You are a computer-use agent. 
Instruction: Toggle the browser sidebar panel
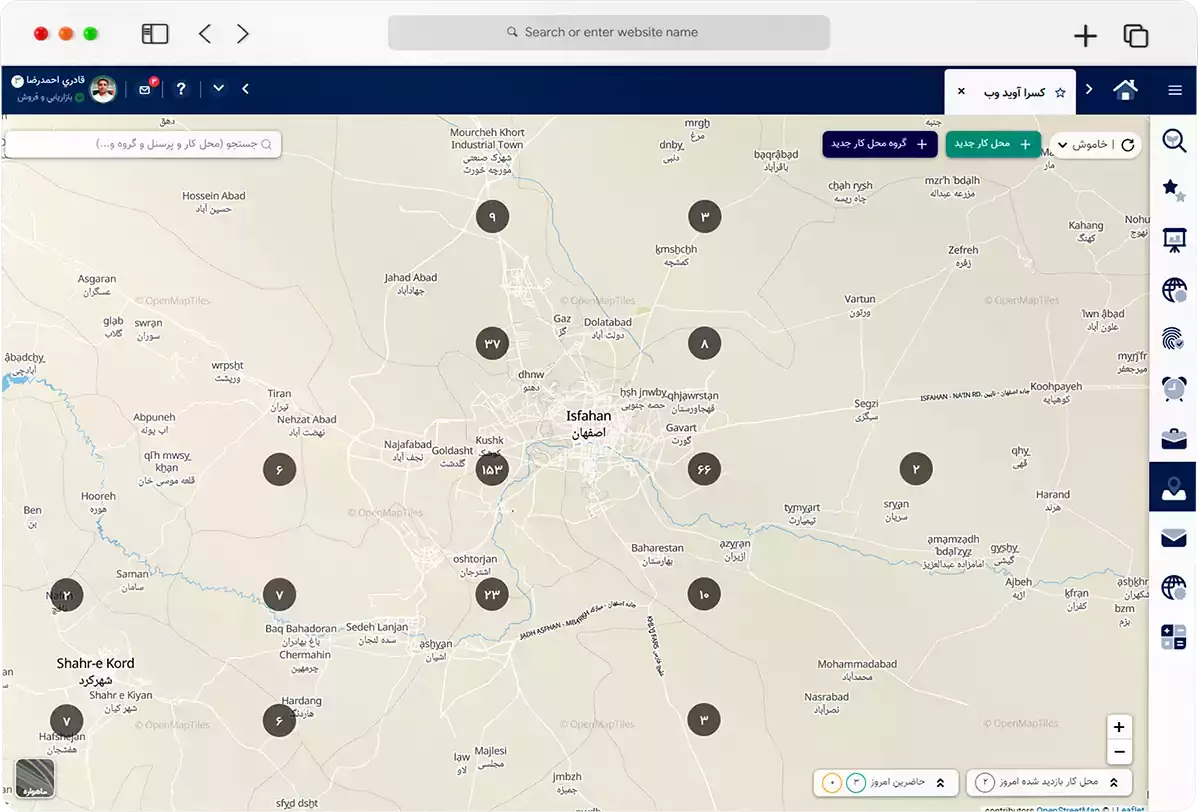click(155, 33)
